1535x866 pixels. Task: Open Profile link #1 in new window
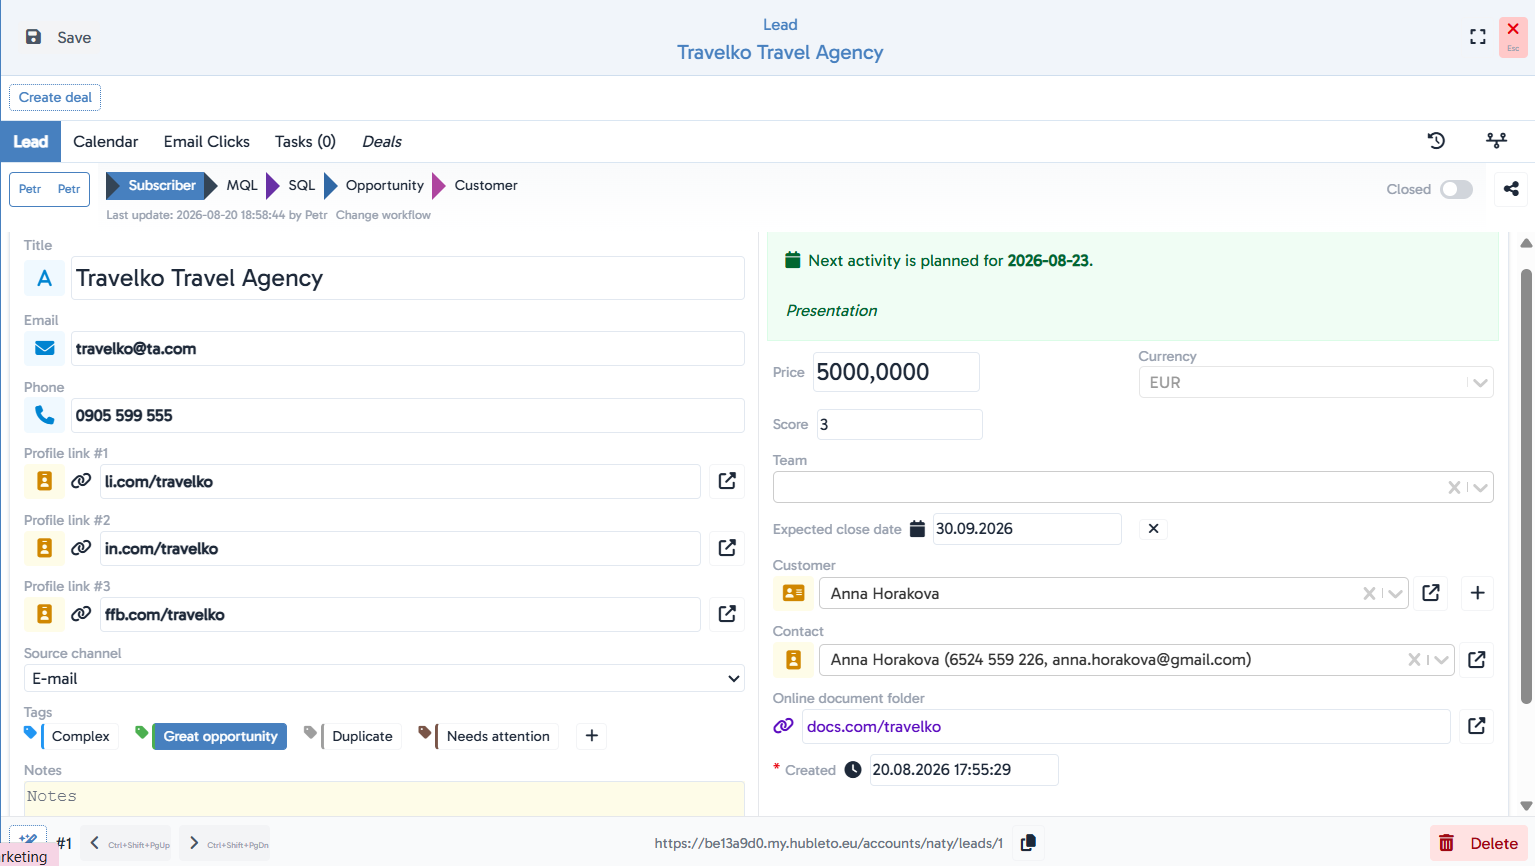coord(727,481)
